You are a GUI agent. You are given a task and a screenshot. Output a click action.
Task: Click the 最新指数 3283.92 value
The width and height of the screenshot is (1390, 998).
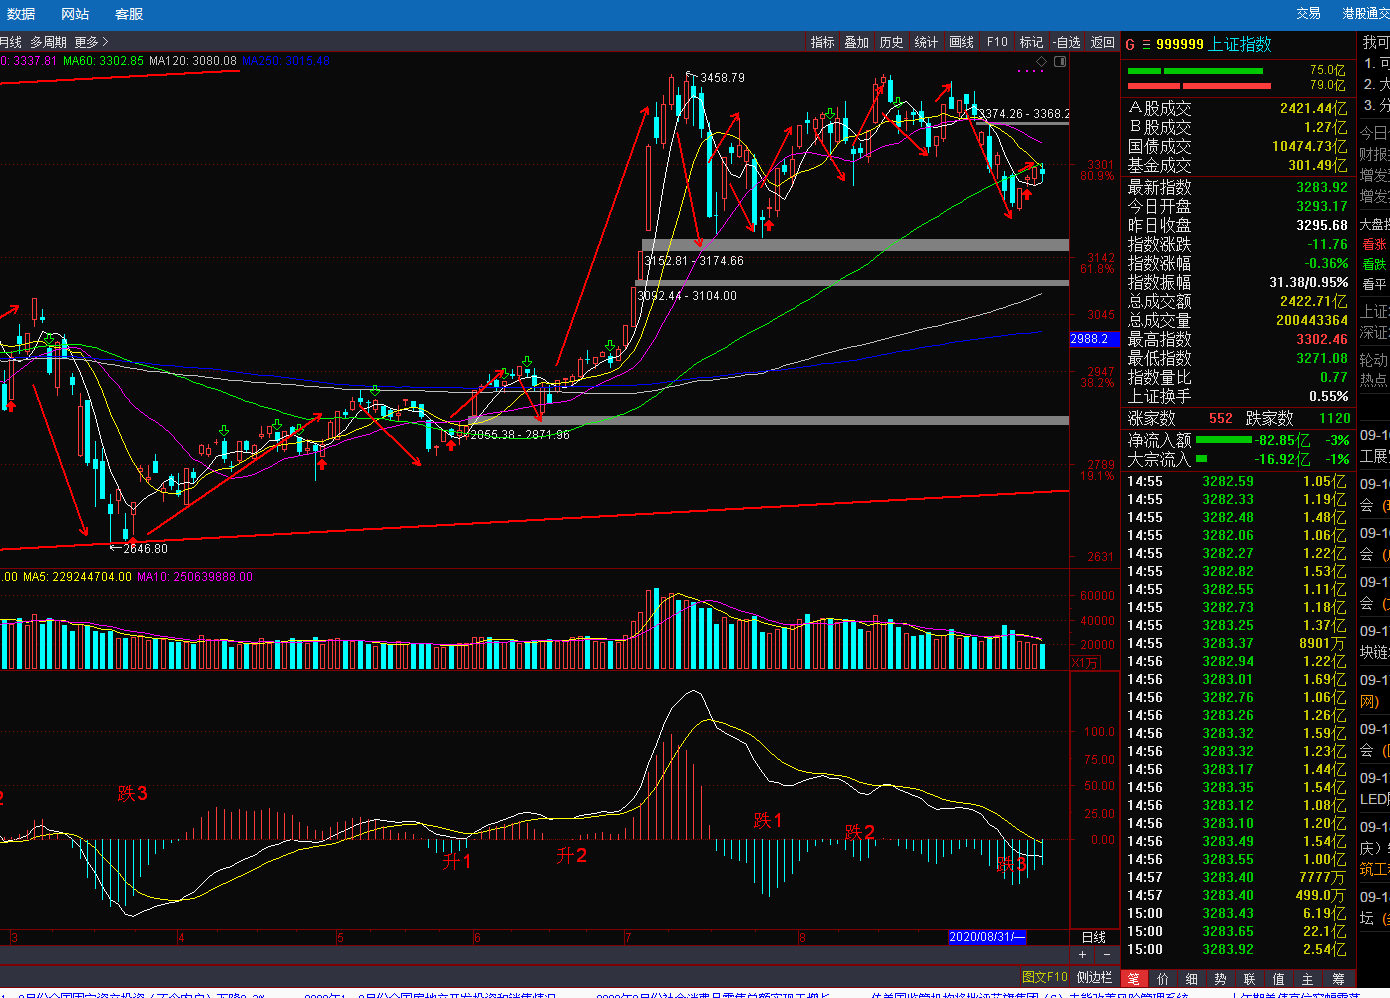click(1322, 187)
